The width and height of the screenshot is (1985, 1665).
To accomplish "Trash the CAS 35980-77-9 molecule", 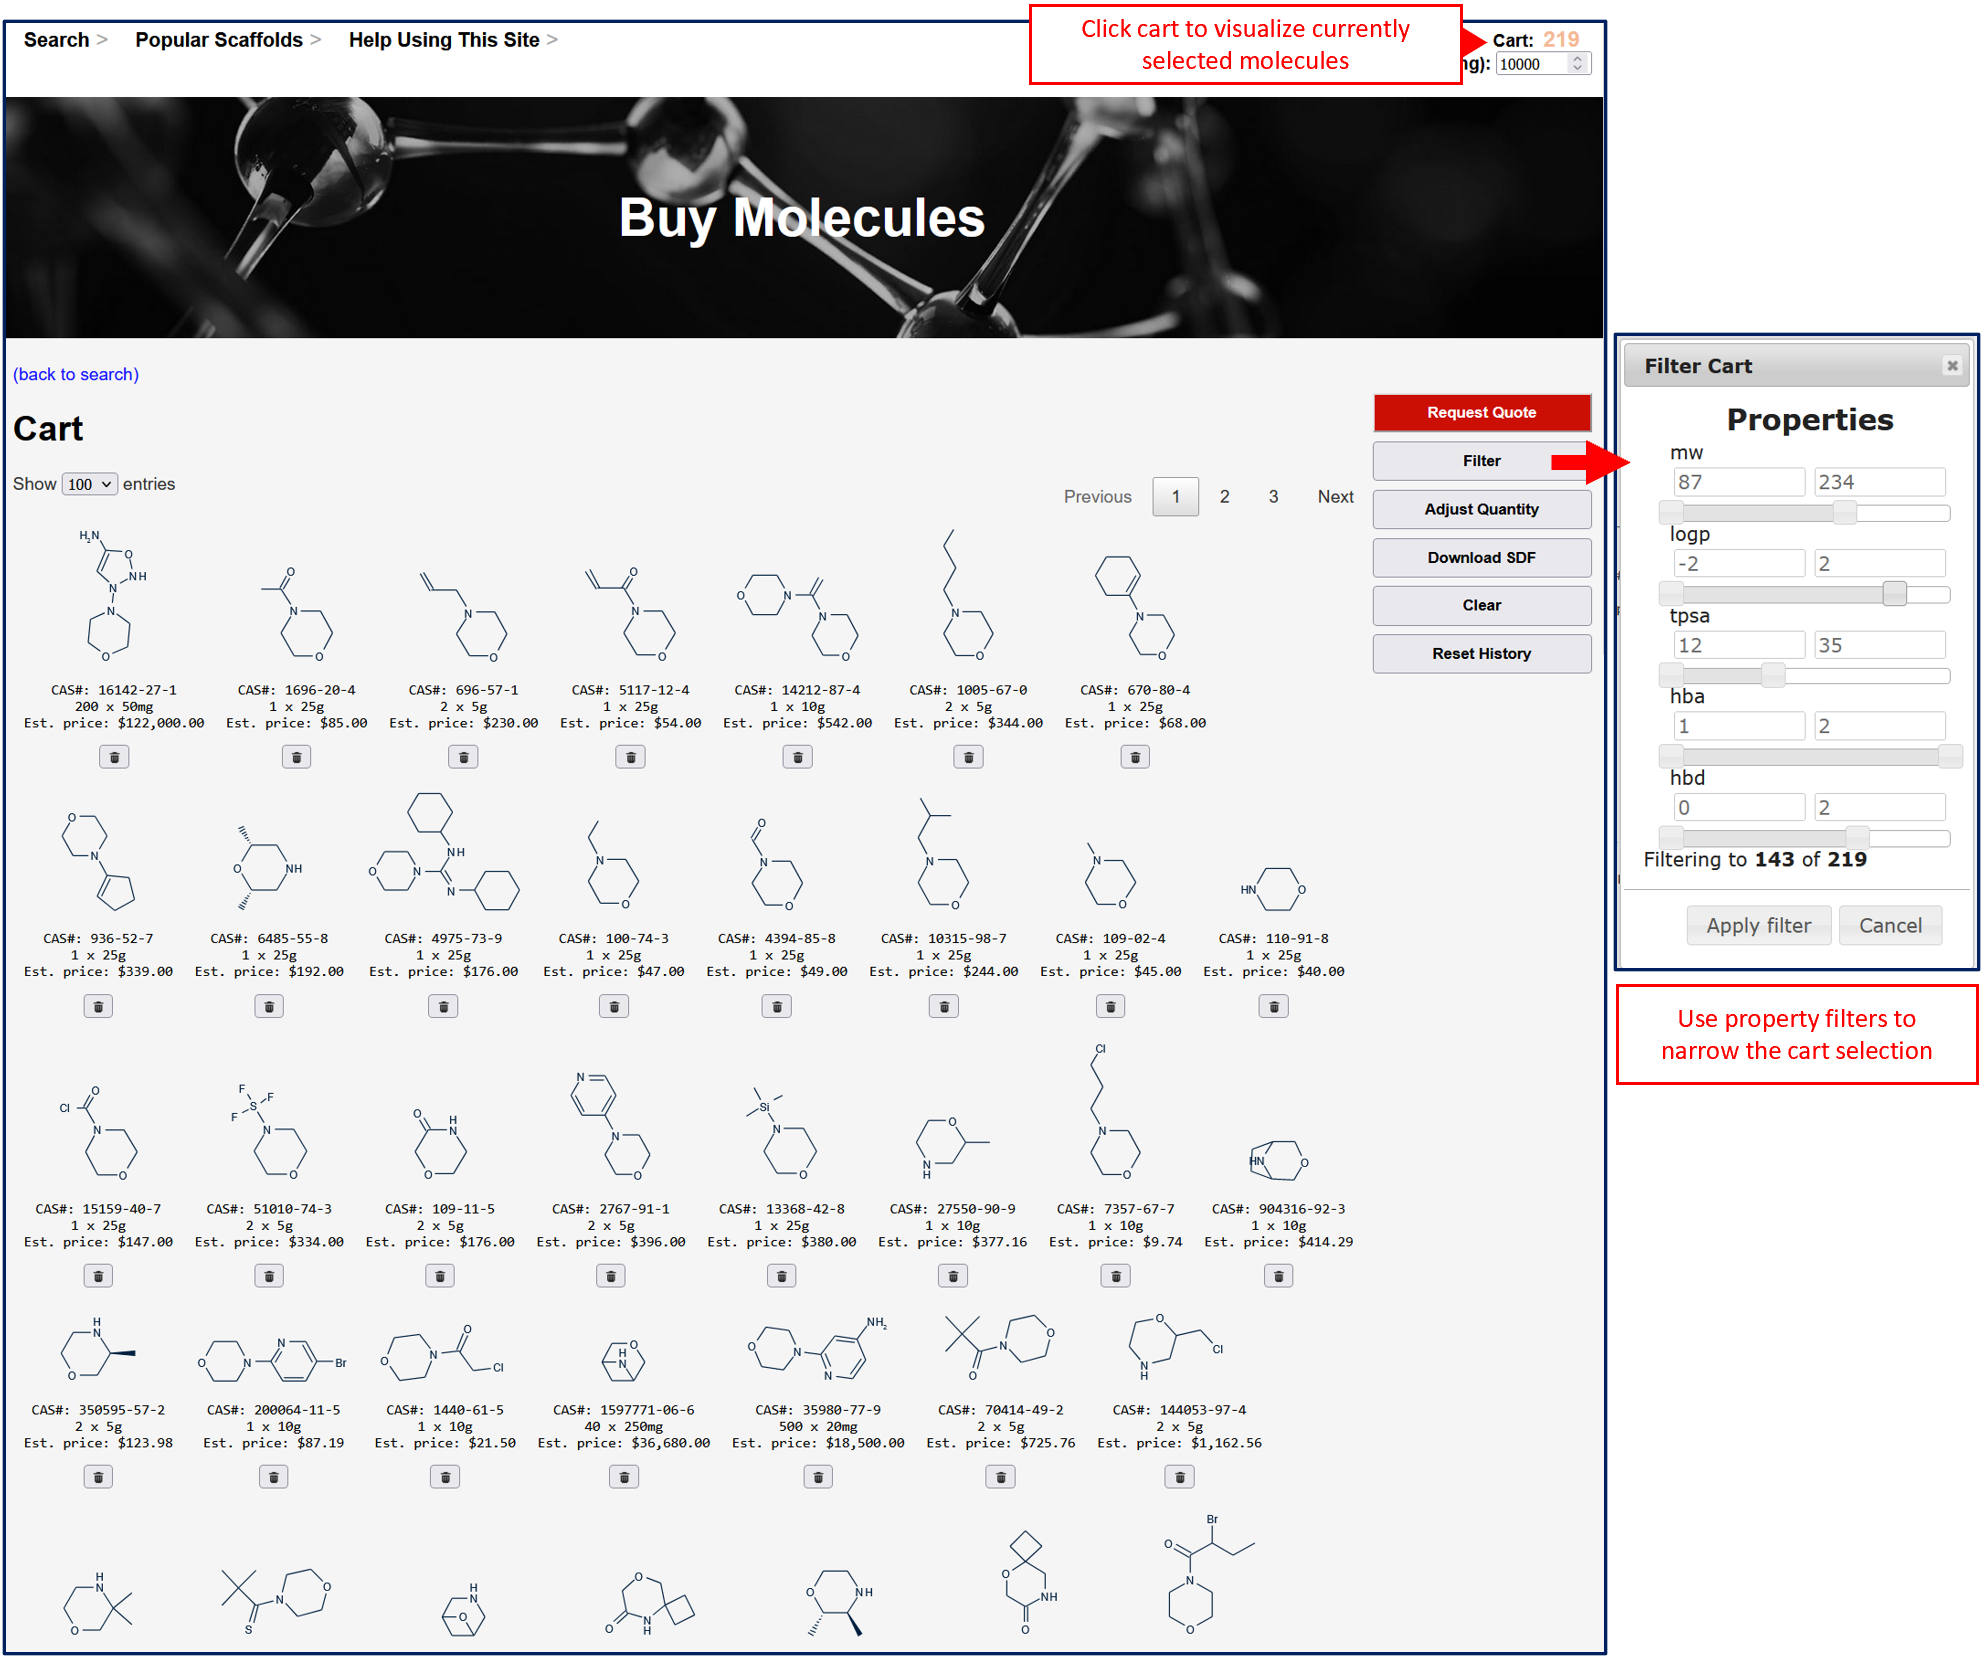I will pyautogui.click(x=818, y=1476).
